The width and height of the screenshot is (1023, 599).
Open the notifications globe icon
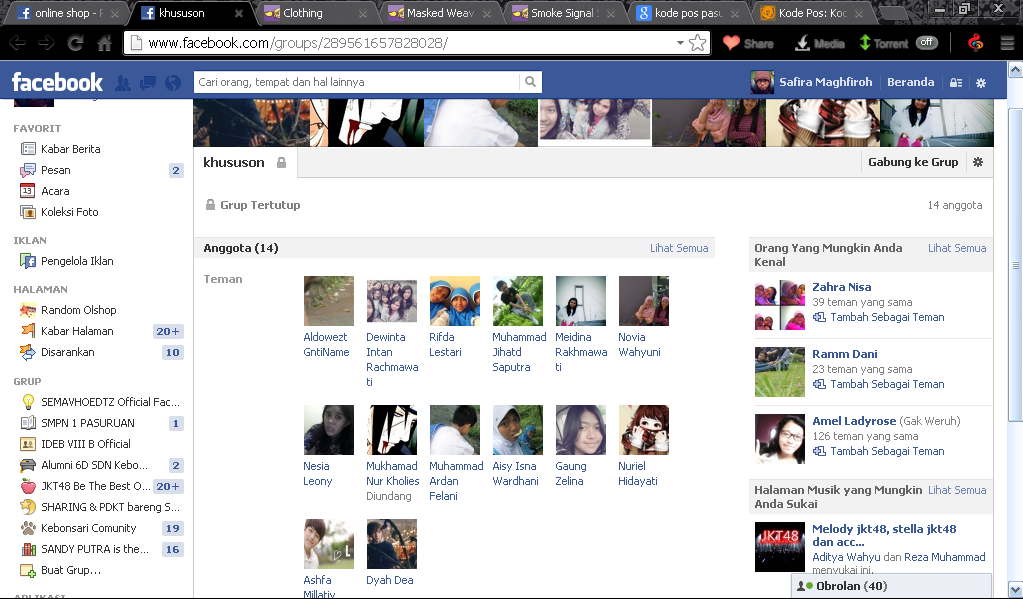point(173,83)
